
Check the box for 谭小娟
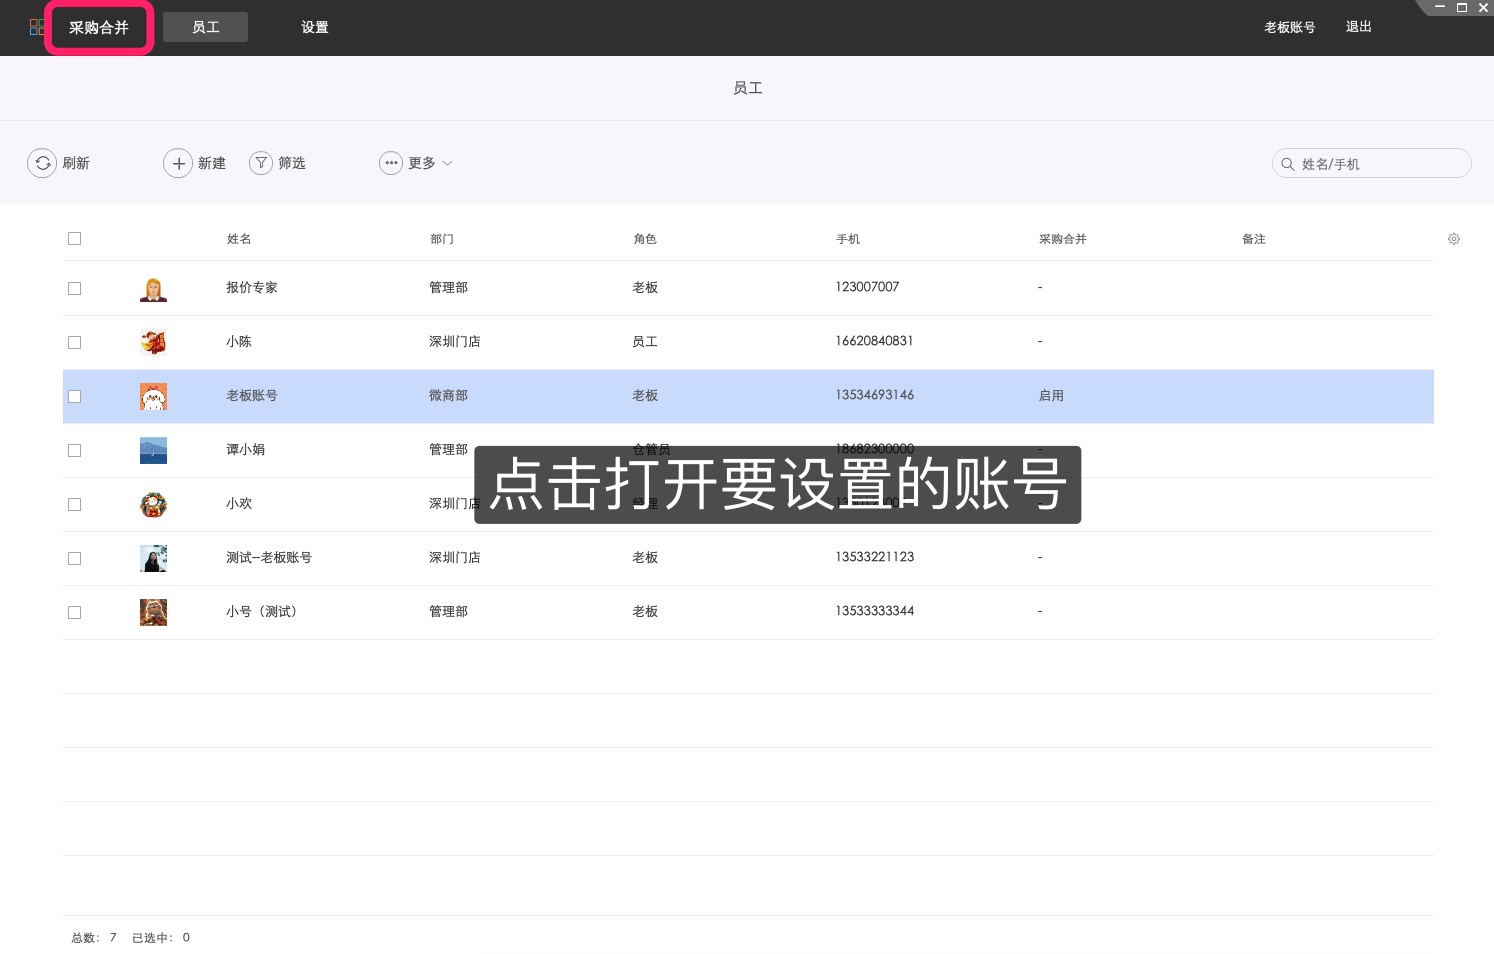click(74, 450)
